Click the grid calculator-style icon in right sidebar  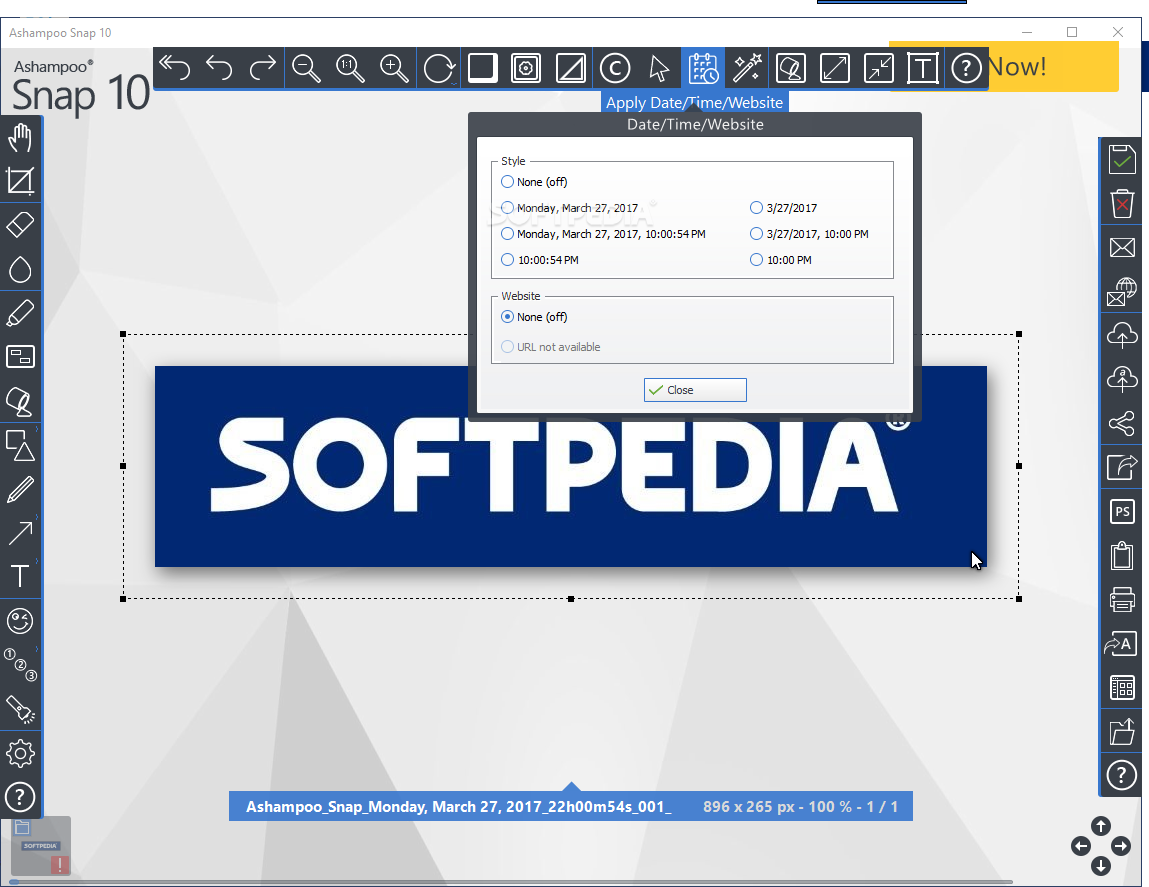(1122, 687)
